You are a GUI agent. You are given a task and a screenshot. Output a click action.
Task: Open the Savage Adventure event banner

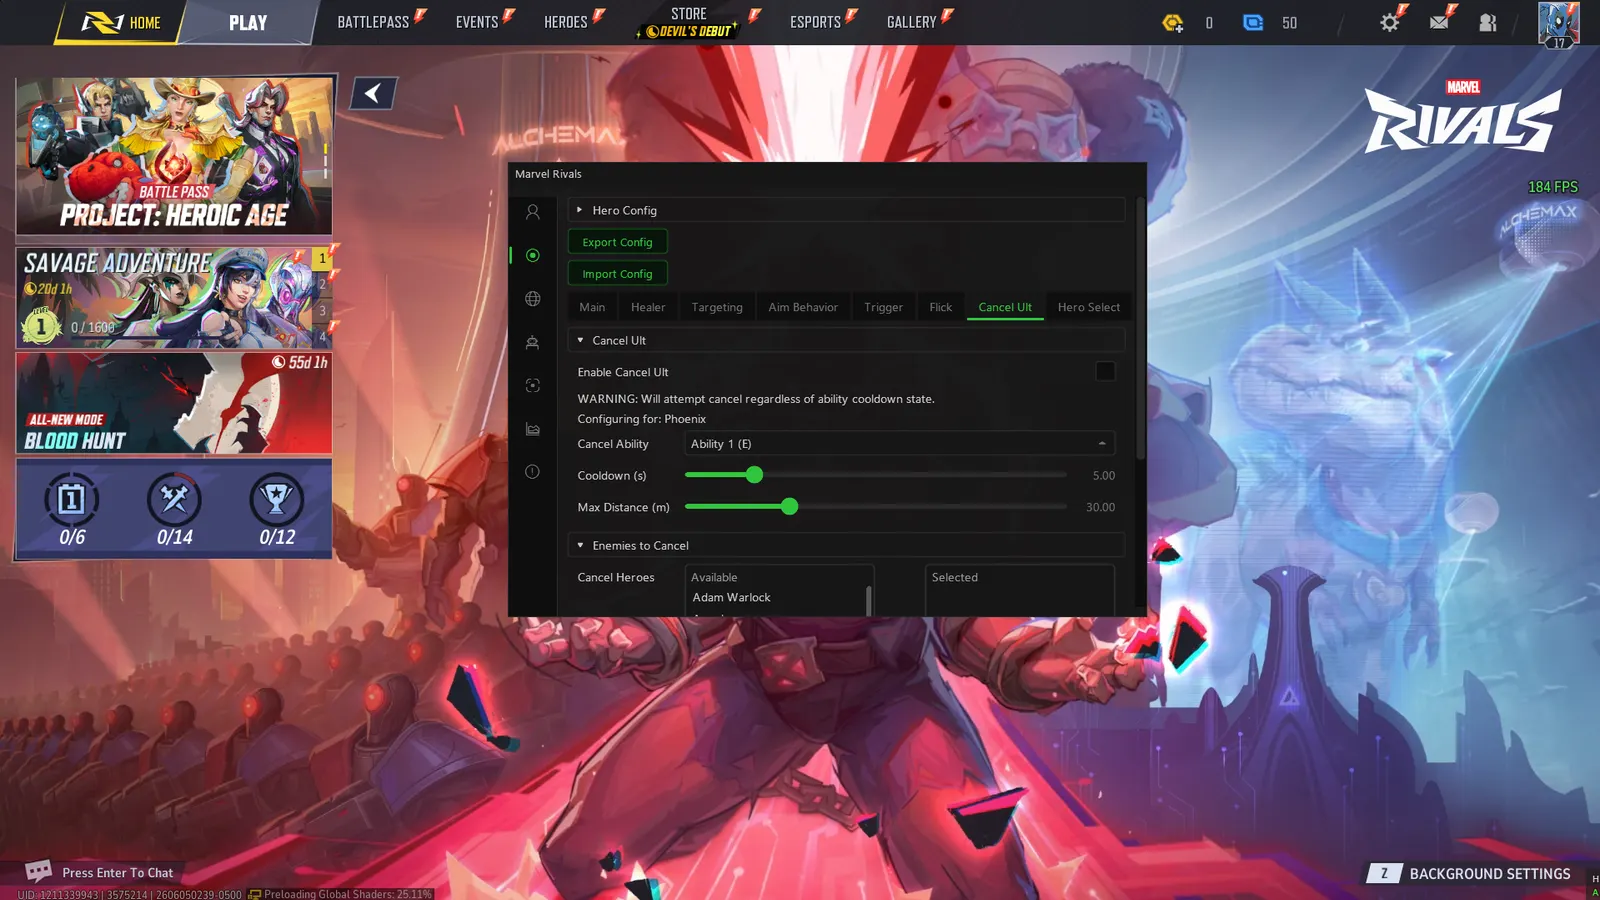click(x=174, y=297)
